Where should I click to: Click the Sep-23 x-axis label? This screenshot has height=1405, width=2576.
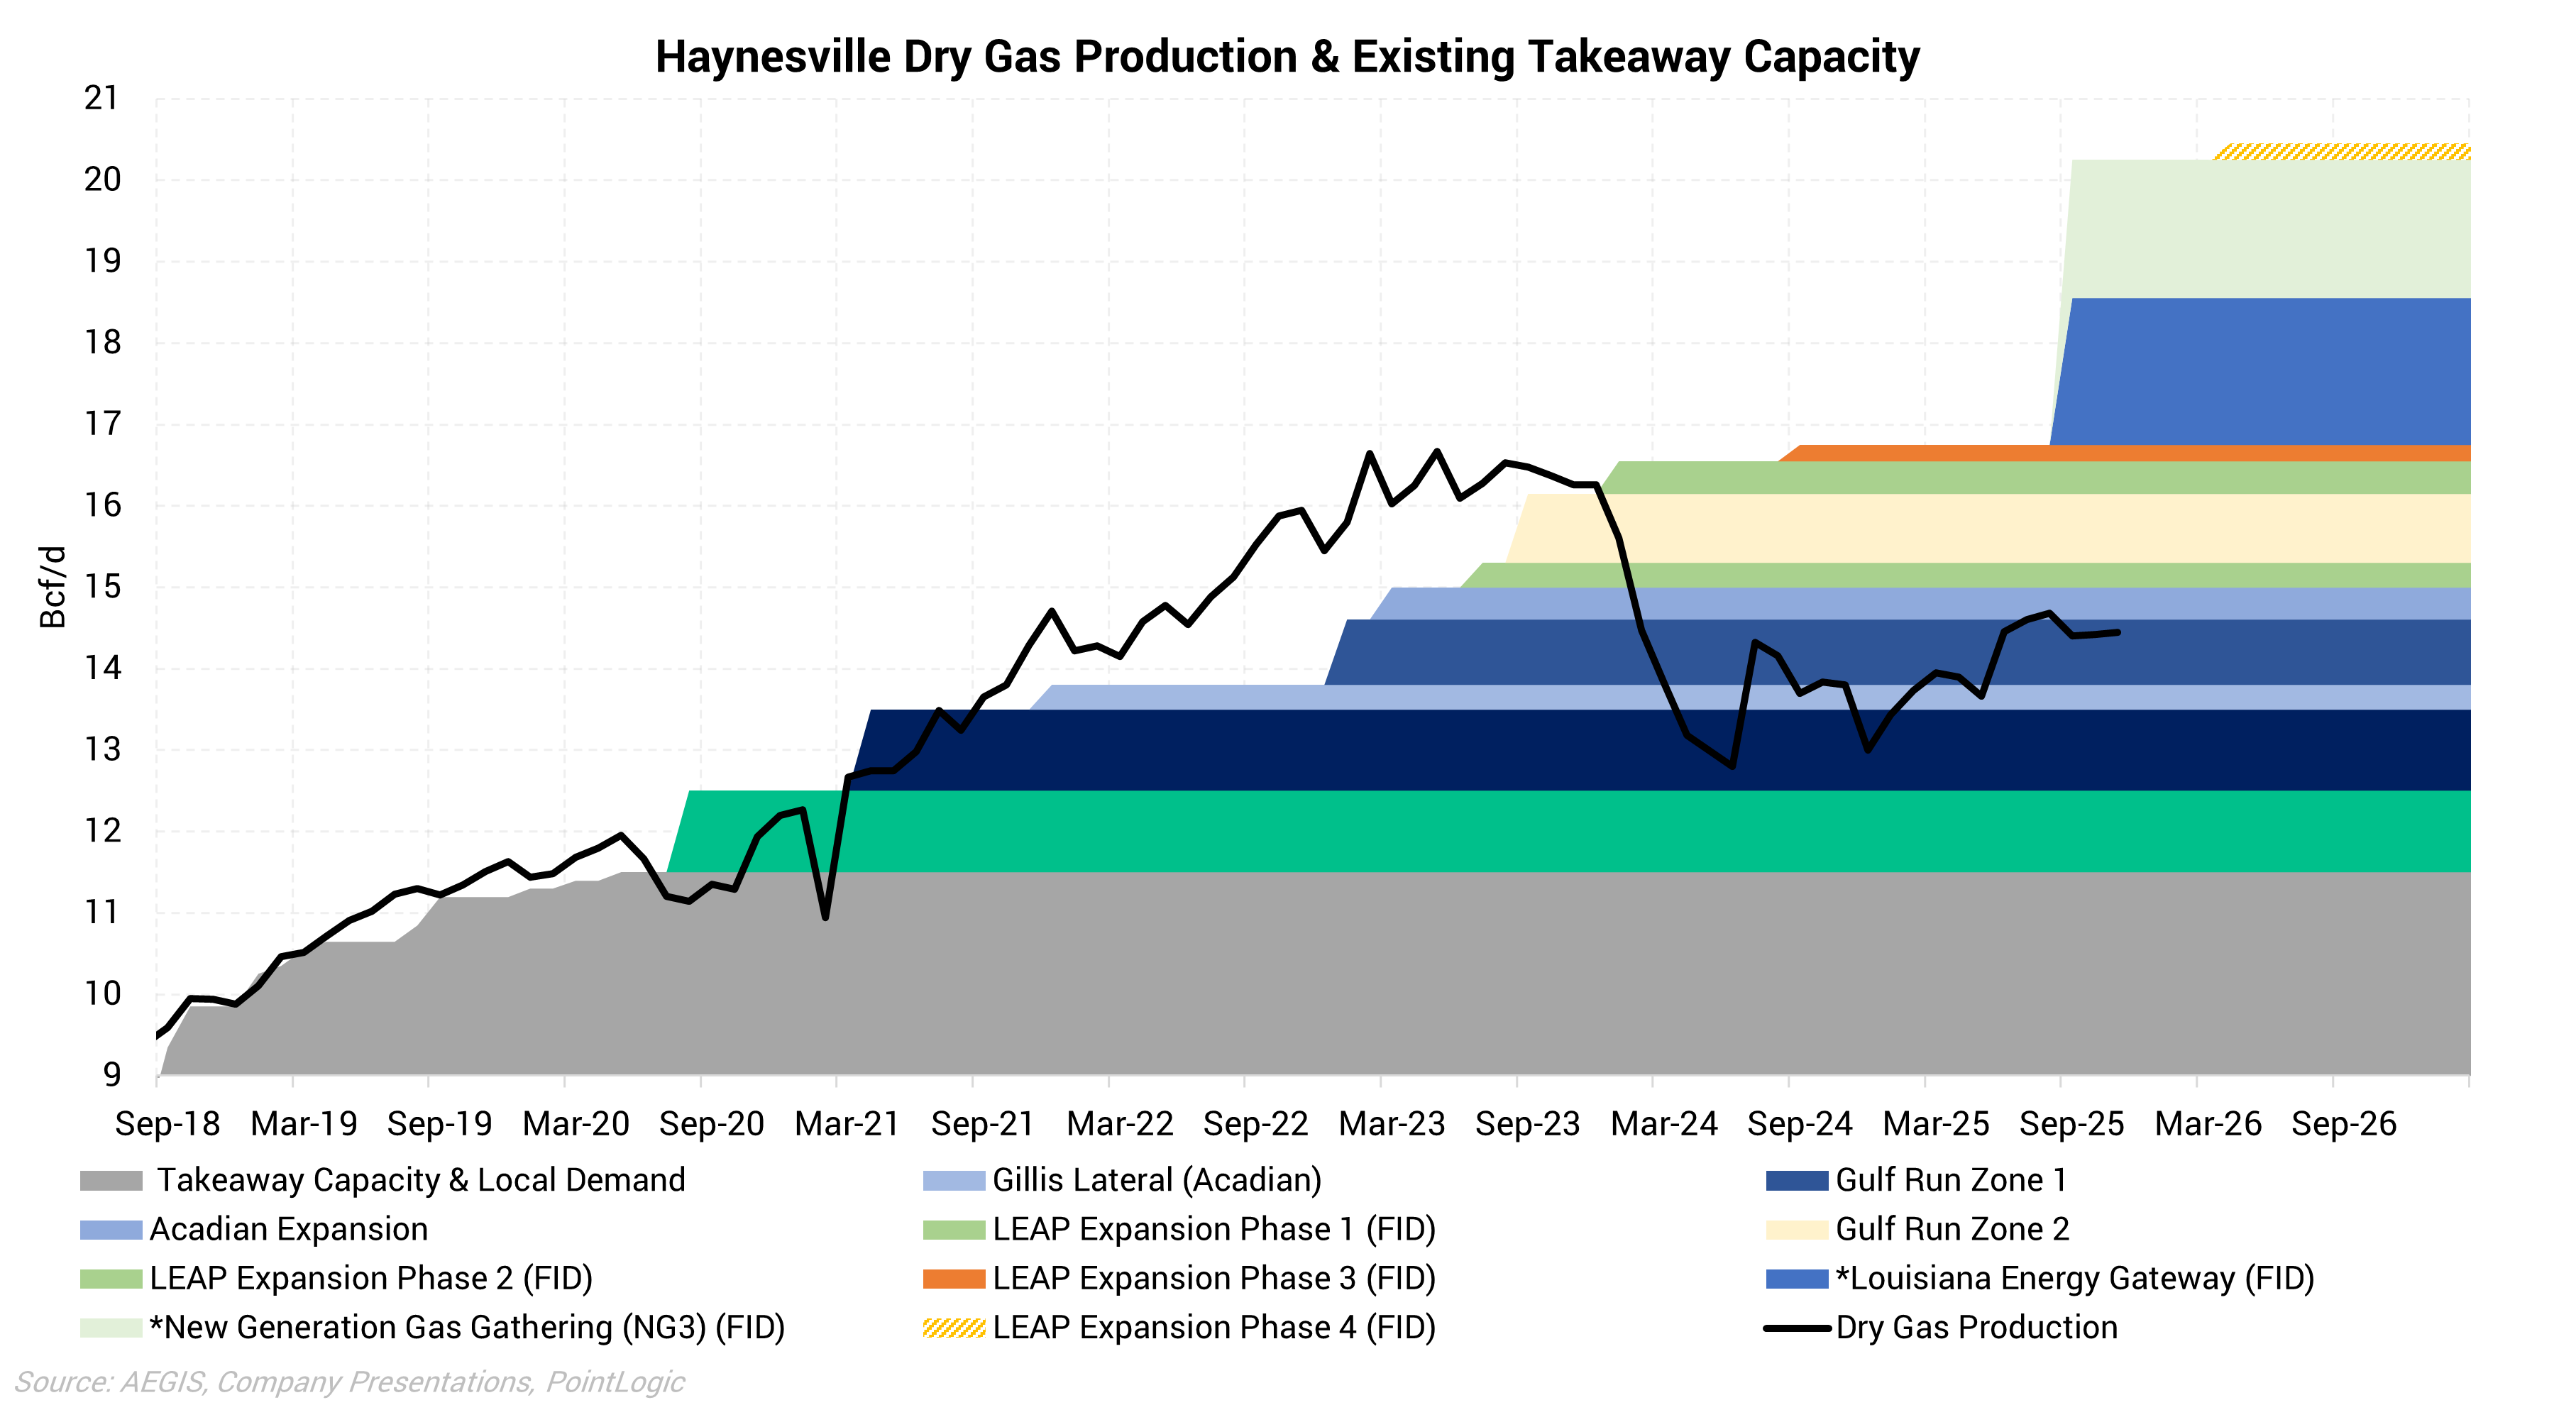pyautogui.click(x=1527, y=1124)
